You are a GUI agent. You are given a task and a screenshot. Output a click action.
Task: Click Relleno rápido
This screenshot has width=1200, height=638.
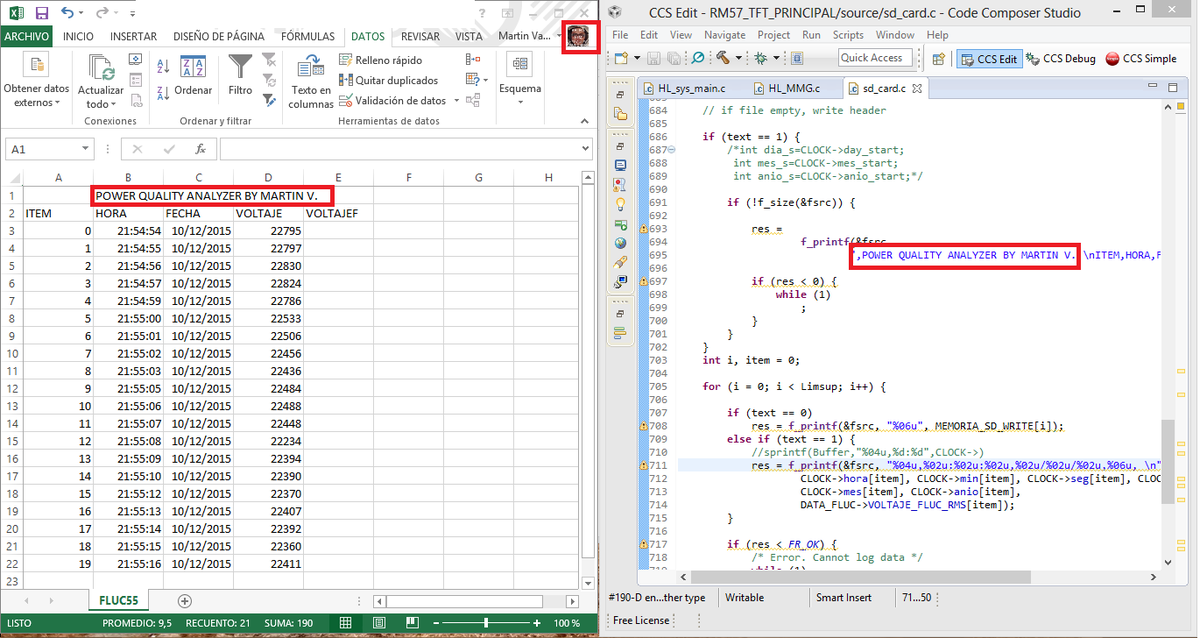pos(381,60)
